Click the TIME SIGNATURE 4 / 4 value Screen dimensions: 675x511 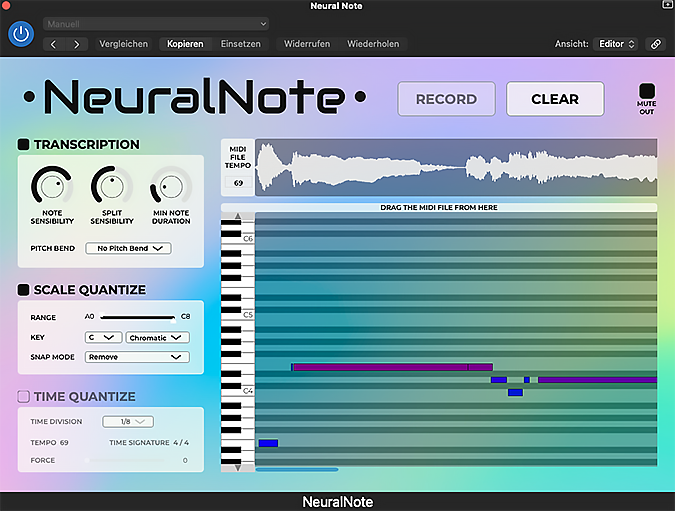pyautogui.click(x=181, y=443)
